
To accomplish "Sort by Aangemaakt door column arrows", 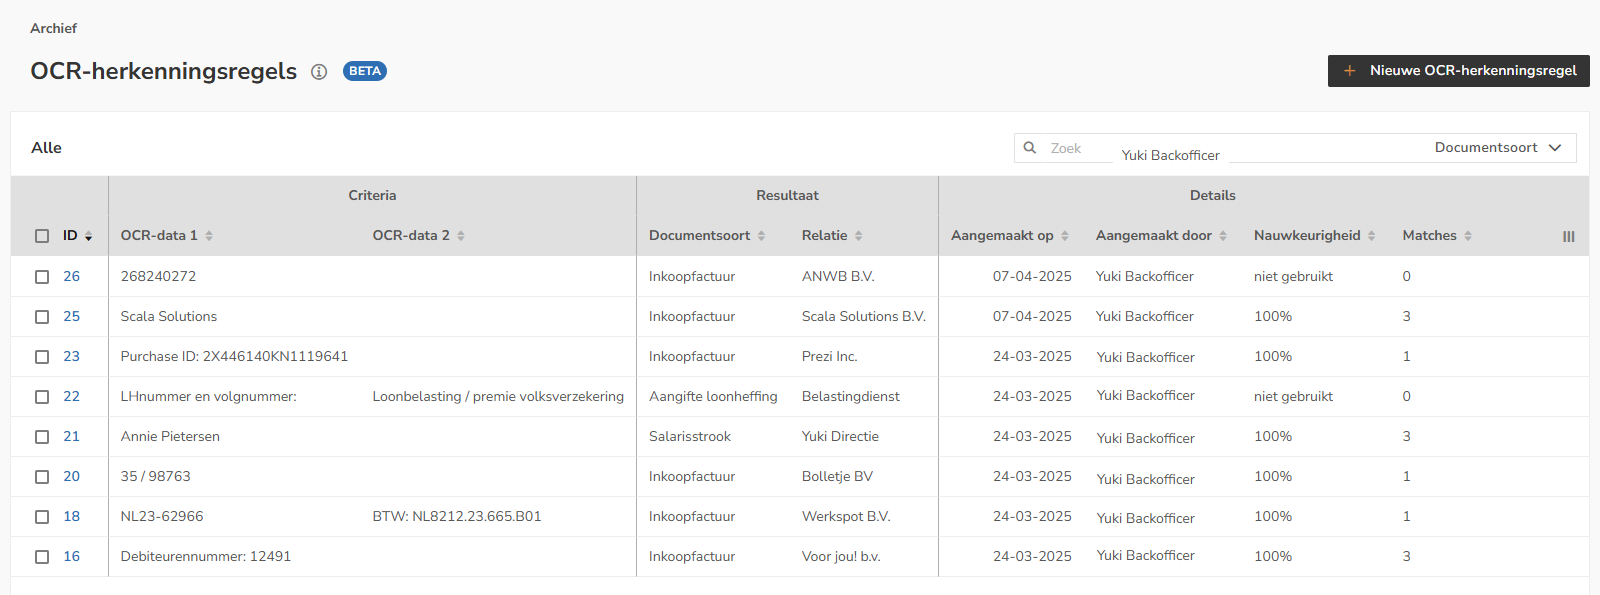I will tap(1223, 236).
